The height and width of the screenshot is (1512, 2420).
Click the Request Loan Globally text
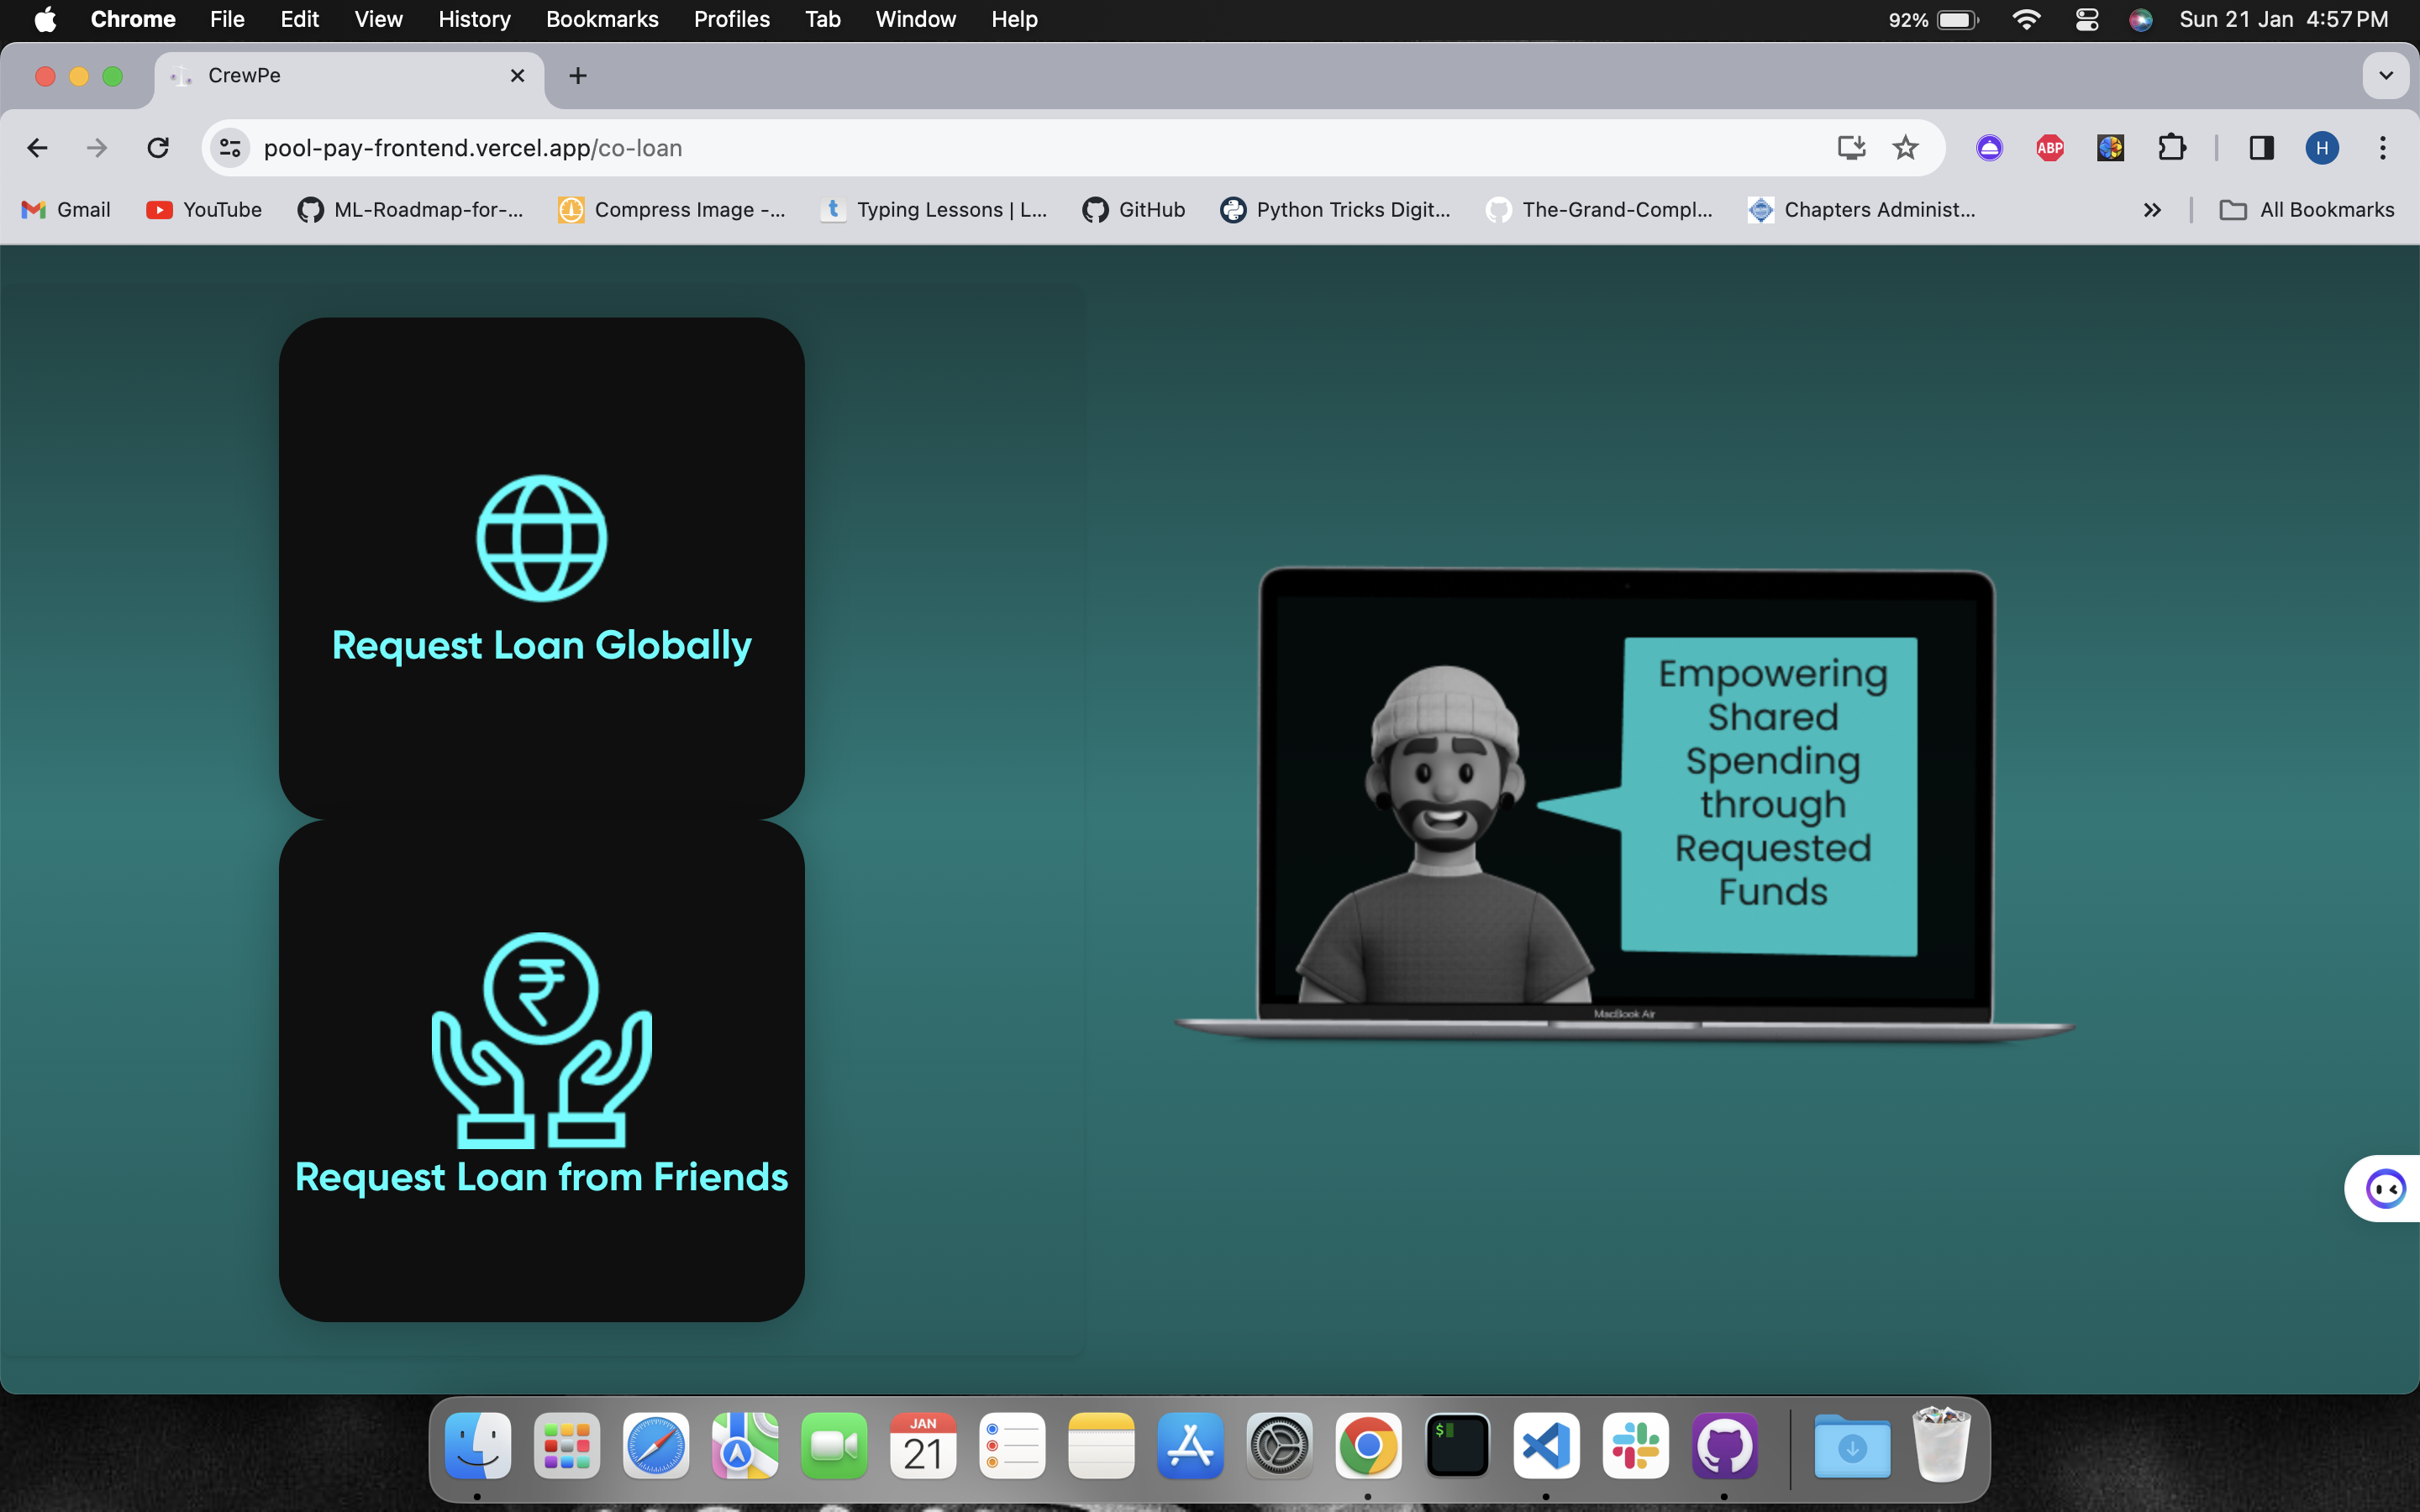pyautogui.click(x=541, y=645)
